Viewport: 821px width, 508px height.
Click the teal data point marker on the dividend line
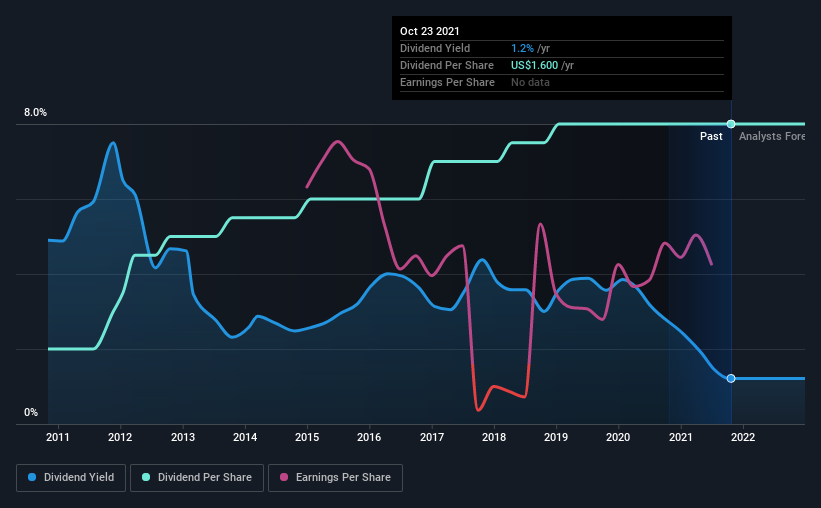[731, 124]
